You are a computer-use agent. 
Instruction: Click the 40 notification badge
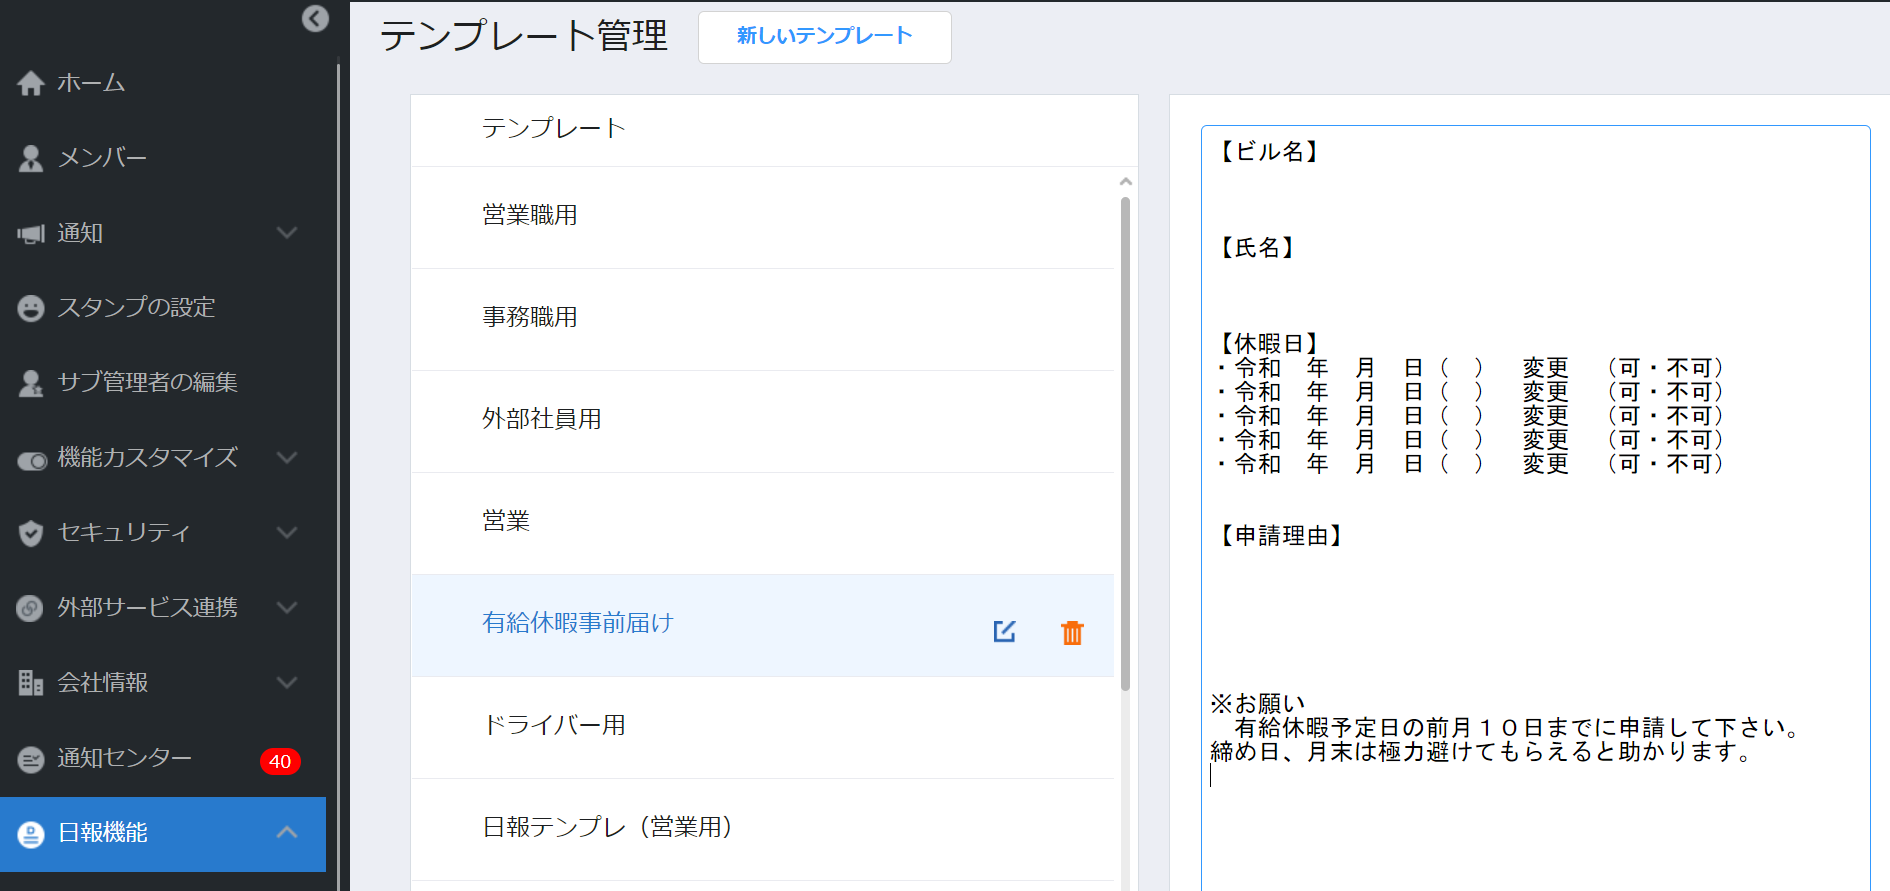(x=280, y=761)
